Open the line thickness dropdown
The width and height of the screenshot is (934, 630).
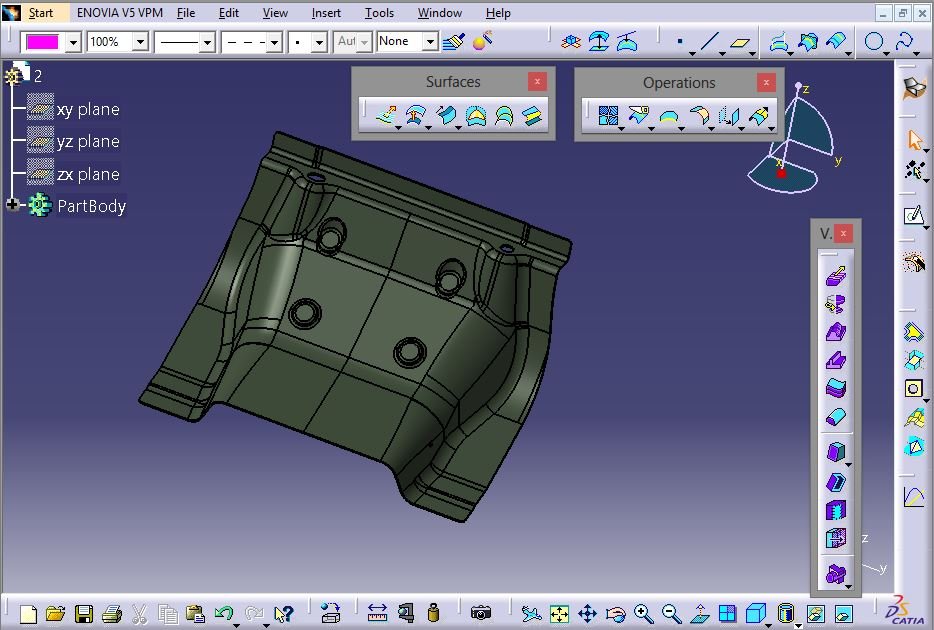pos(207,42)
